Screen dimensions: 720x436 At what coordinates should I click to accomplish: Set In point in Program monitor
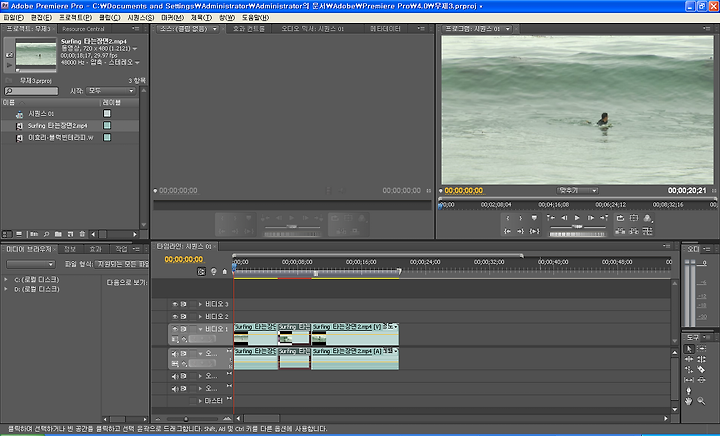(x=507, y=218)
